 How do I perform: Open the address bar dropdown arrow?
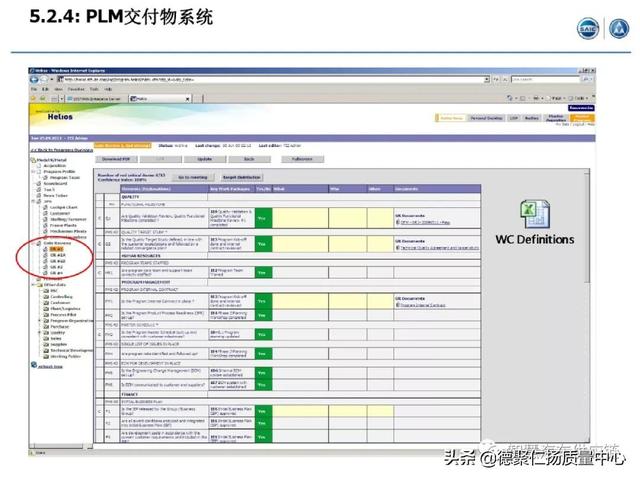487,79
